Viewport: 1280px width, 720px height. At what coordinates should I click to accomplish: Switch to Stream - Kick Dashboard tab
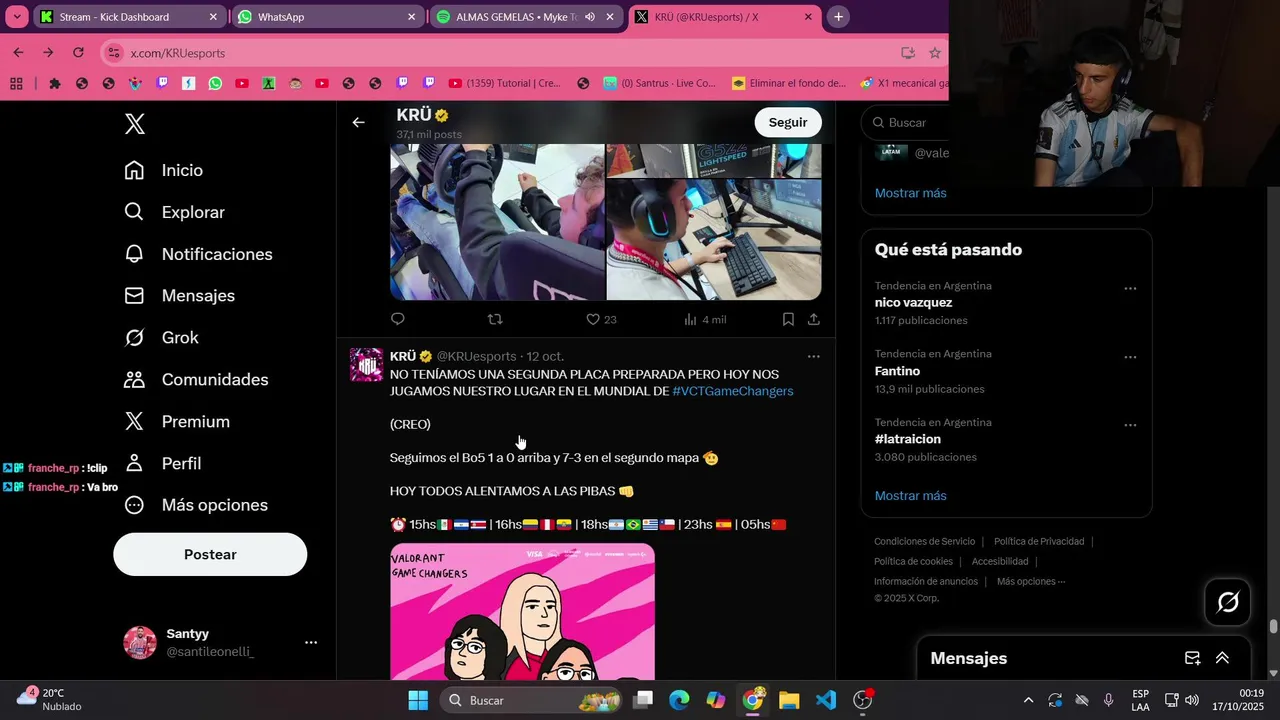click(128, 17)
